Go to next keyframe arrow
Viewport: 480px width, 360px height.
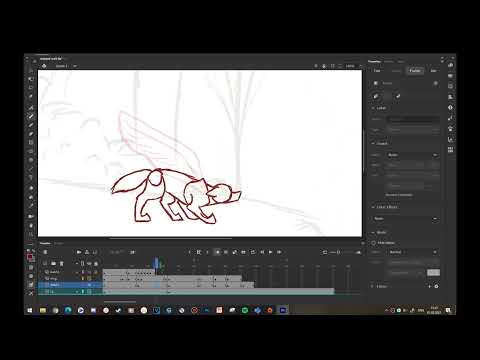click(x=207, y=252)
